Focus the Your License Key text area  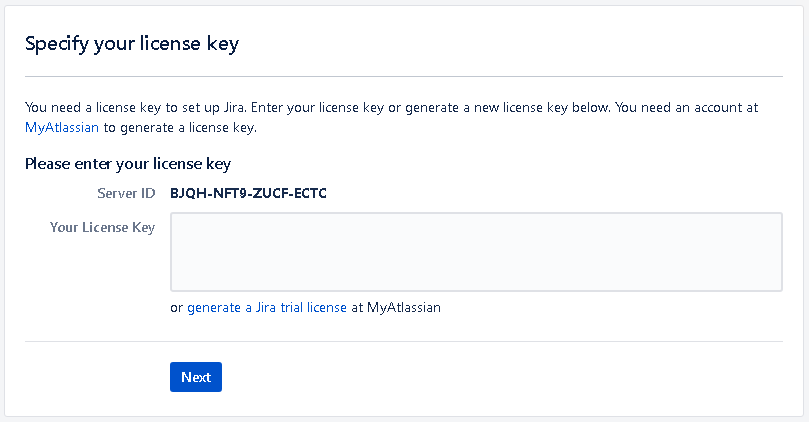pos(476,252)
